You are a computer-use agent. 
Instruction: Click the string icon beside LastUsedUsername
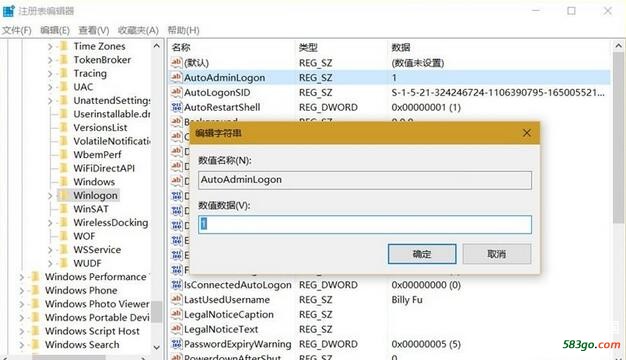coord(176,299)
